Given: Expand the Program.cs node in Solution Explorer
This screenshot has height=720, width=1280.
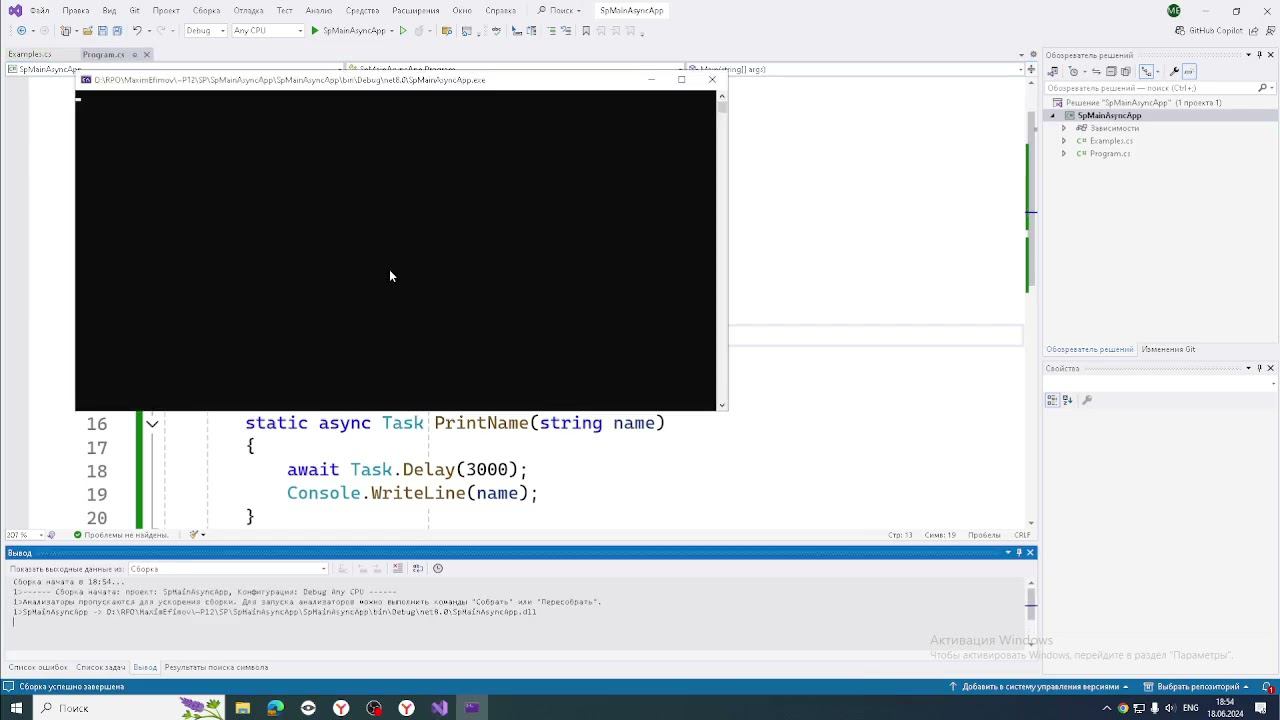Looking at the screenshot, I should (1064, 154).
